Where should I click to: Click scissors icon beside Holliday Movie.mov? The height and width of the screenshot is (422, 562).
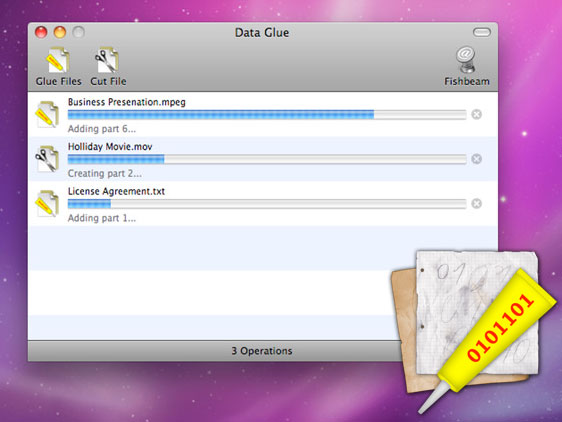(47, 159)
